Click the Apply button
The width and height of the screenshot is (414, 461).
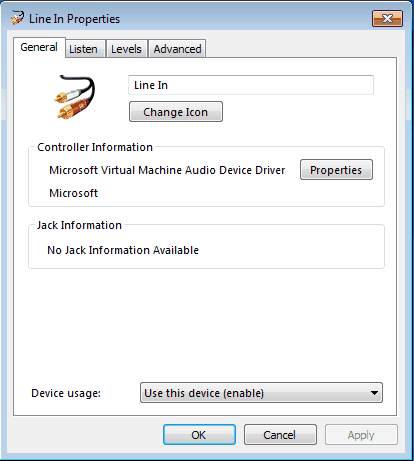[361, 435]
